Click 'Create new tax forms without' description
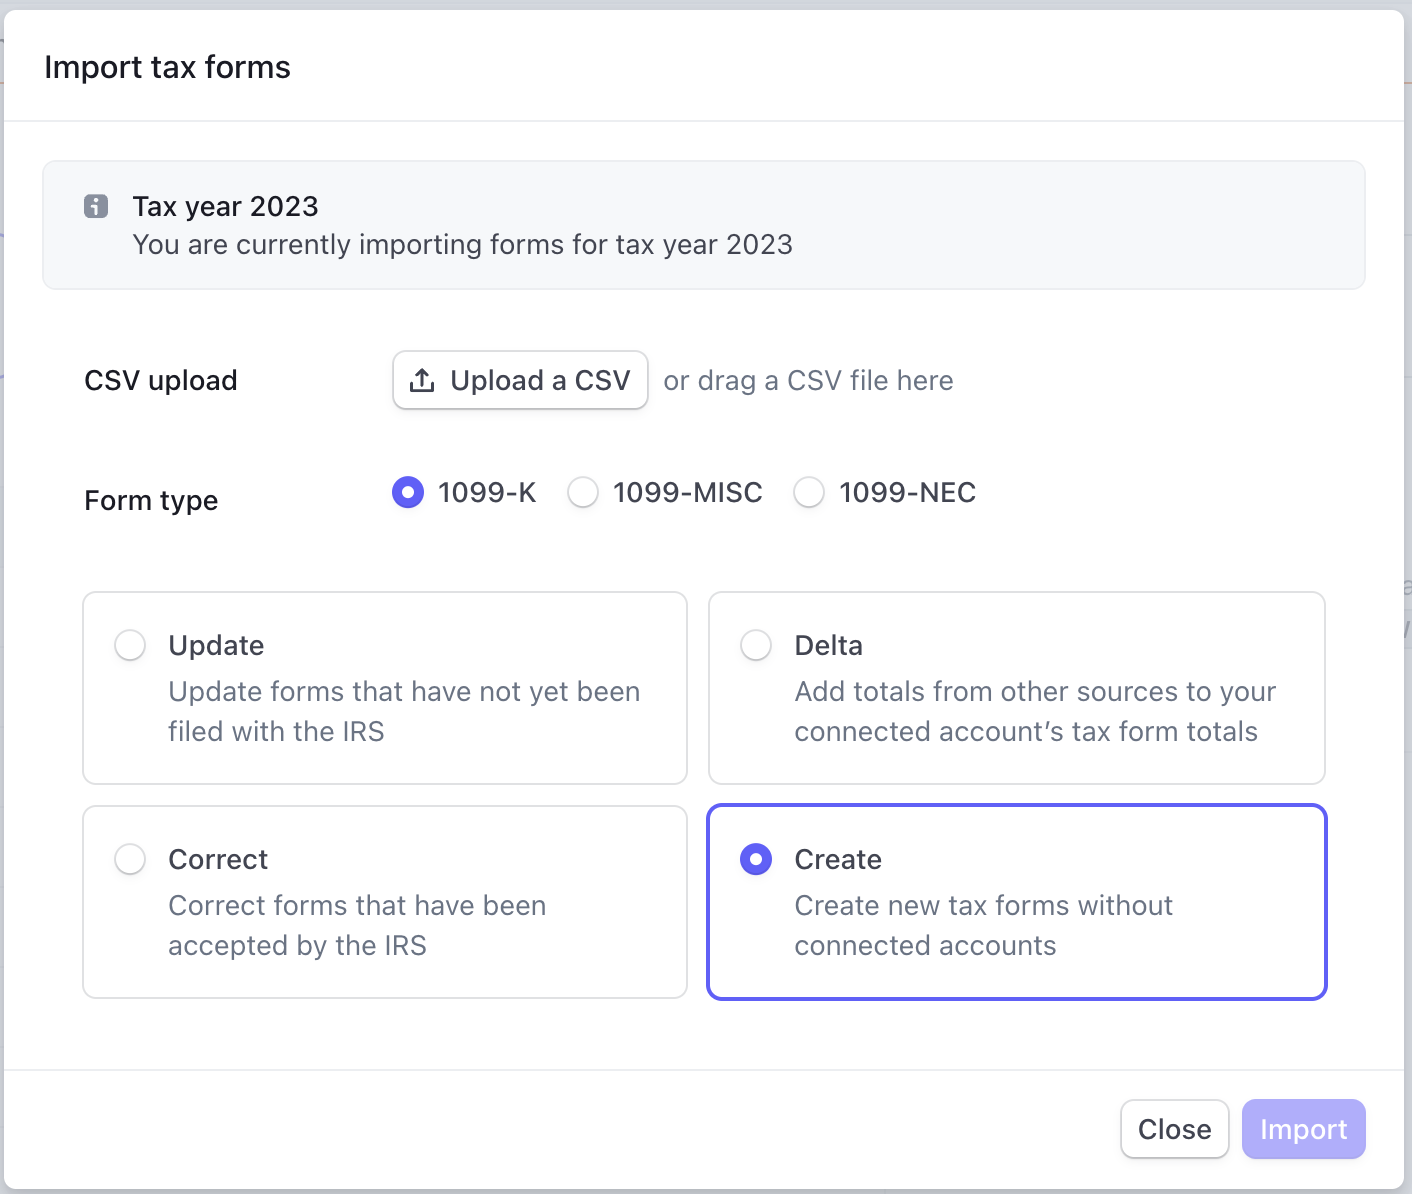The image size is (1412, 1194). click(983, 925)
